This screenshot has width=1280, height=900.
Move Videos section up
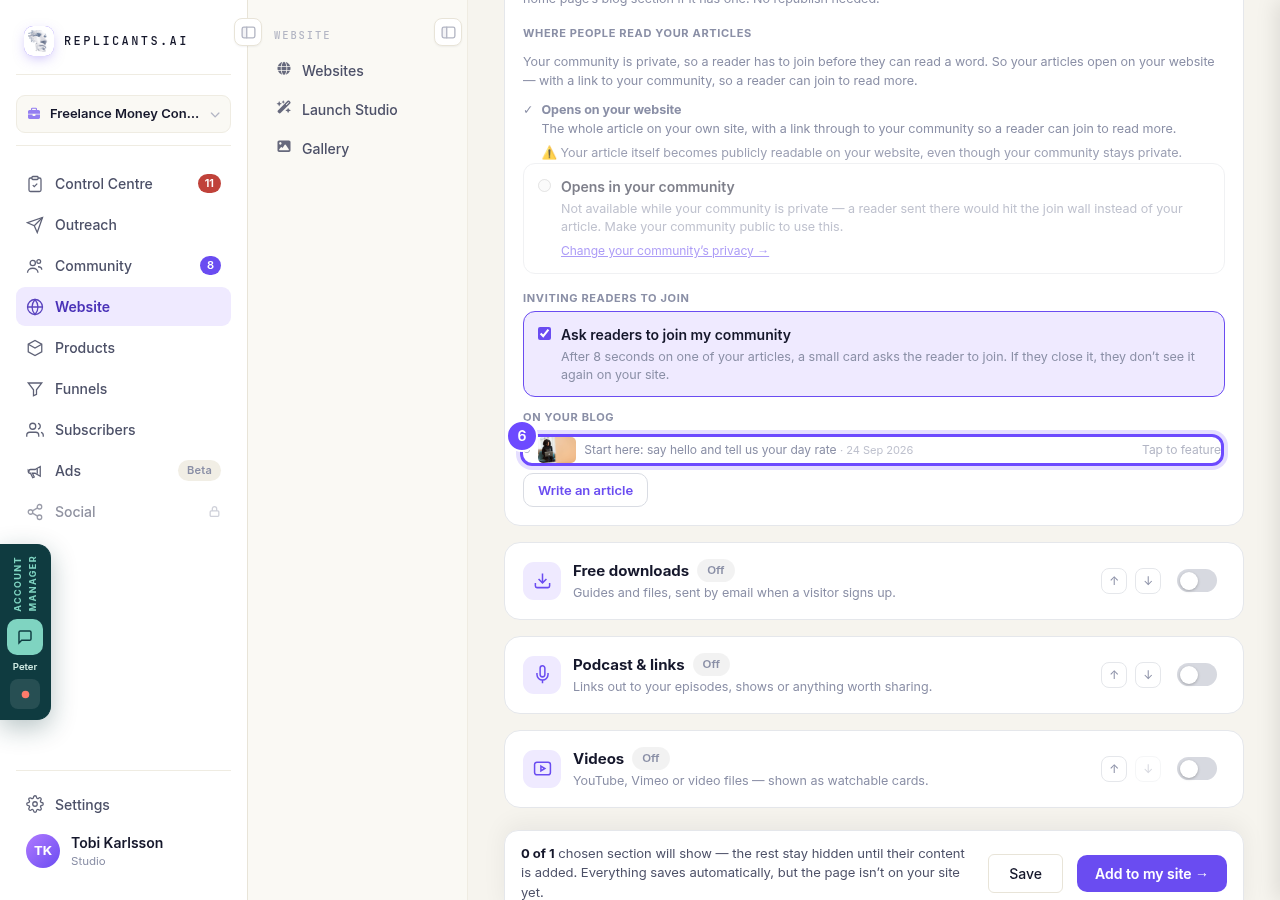[1114, 769]
